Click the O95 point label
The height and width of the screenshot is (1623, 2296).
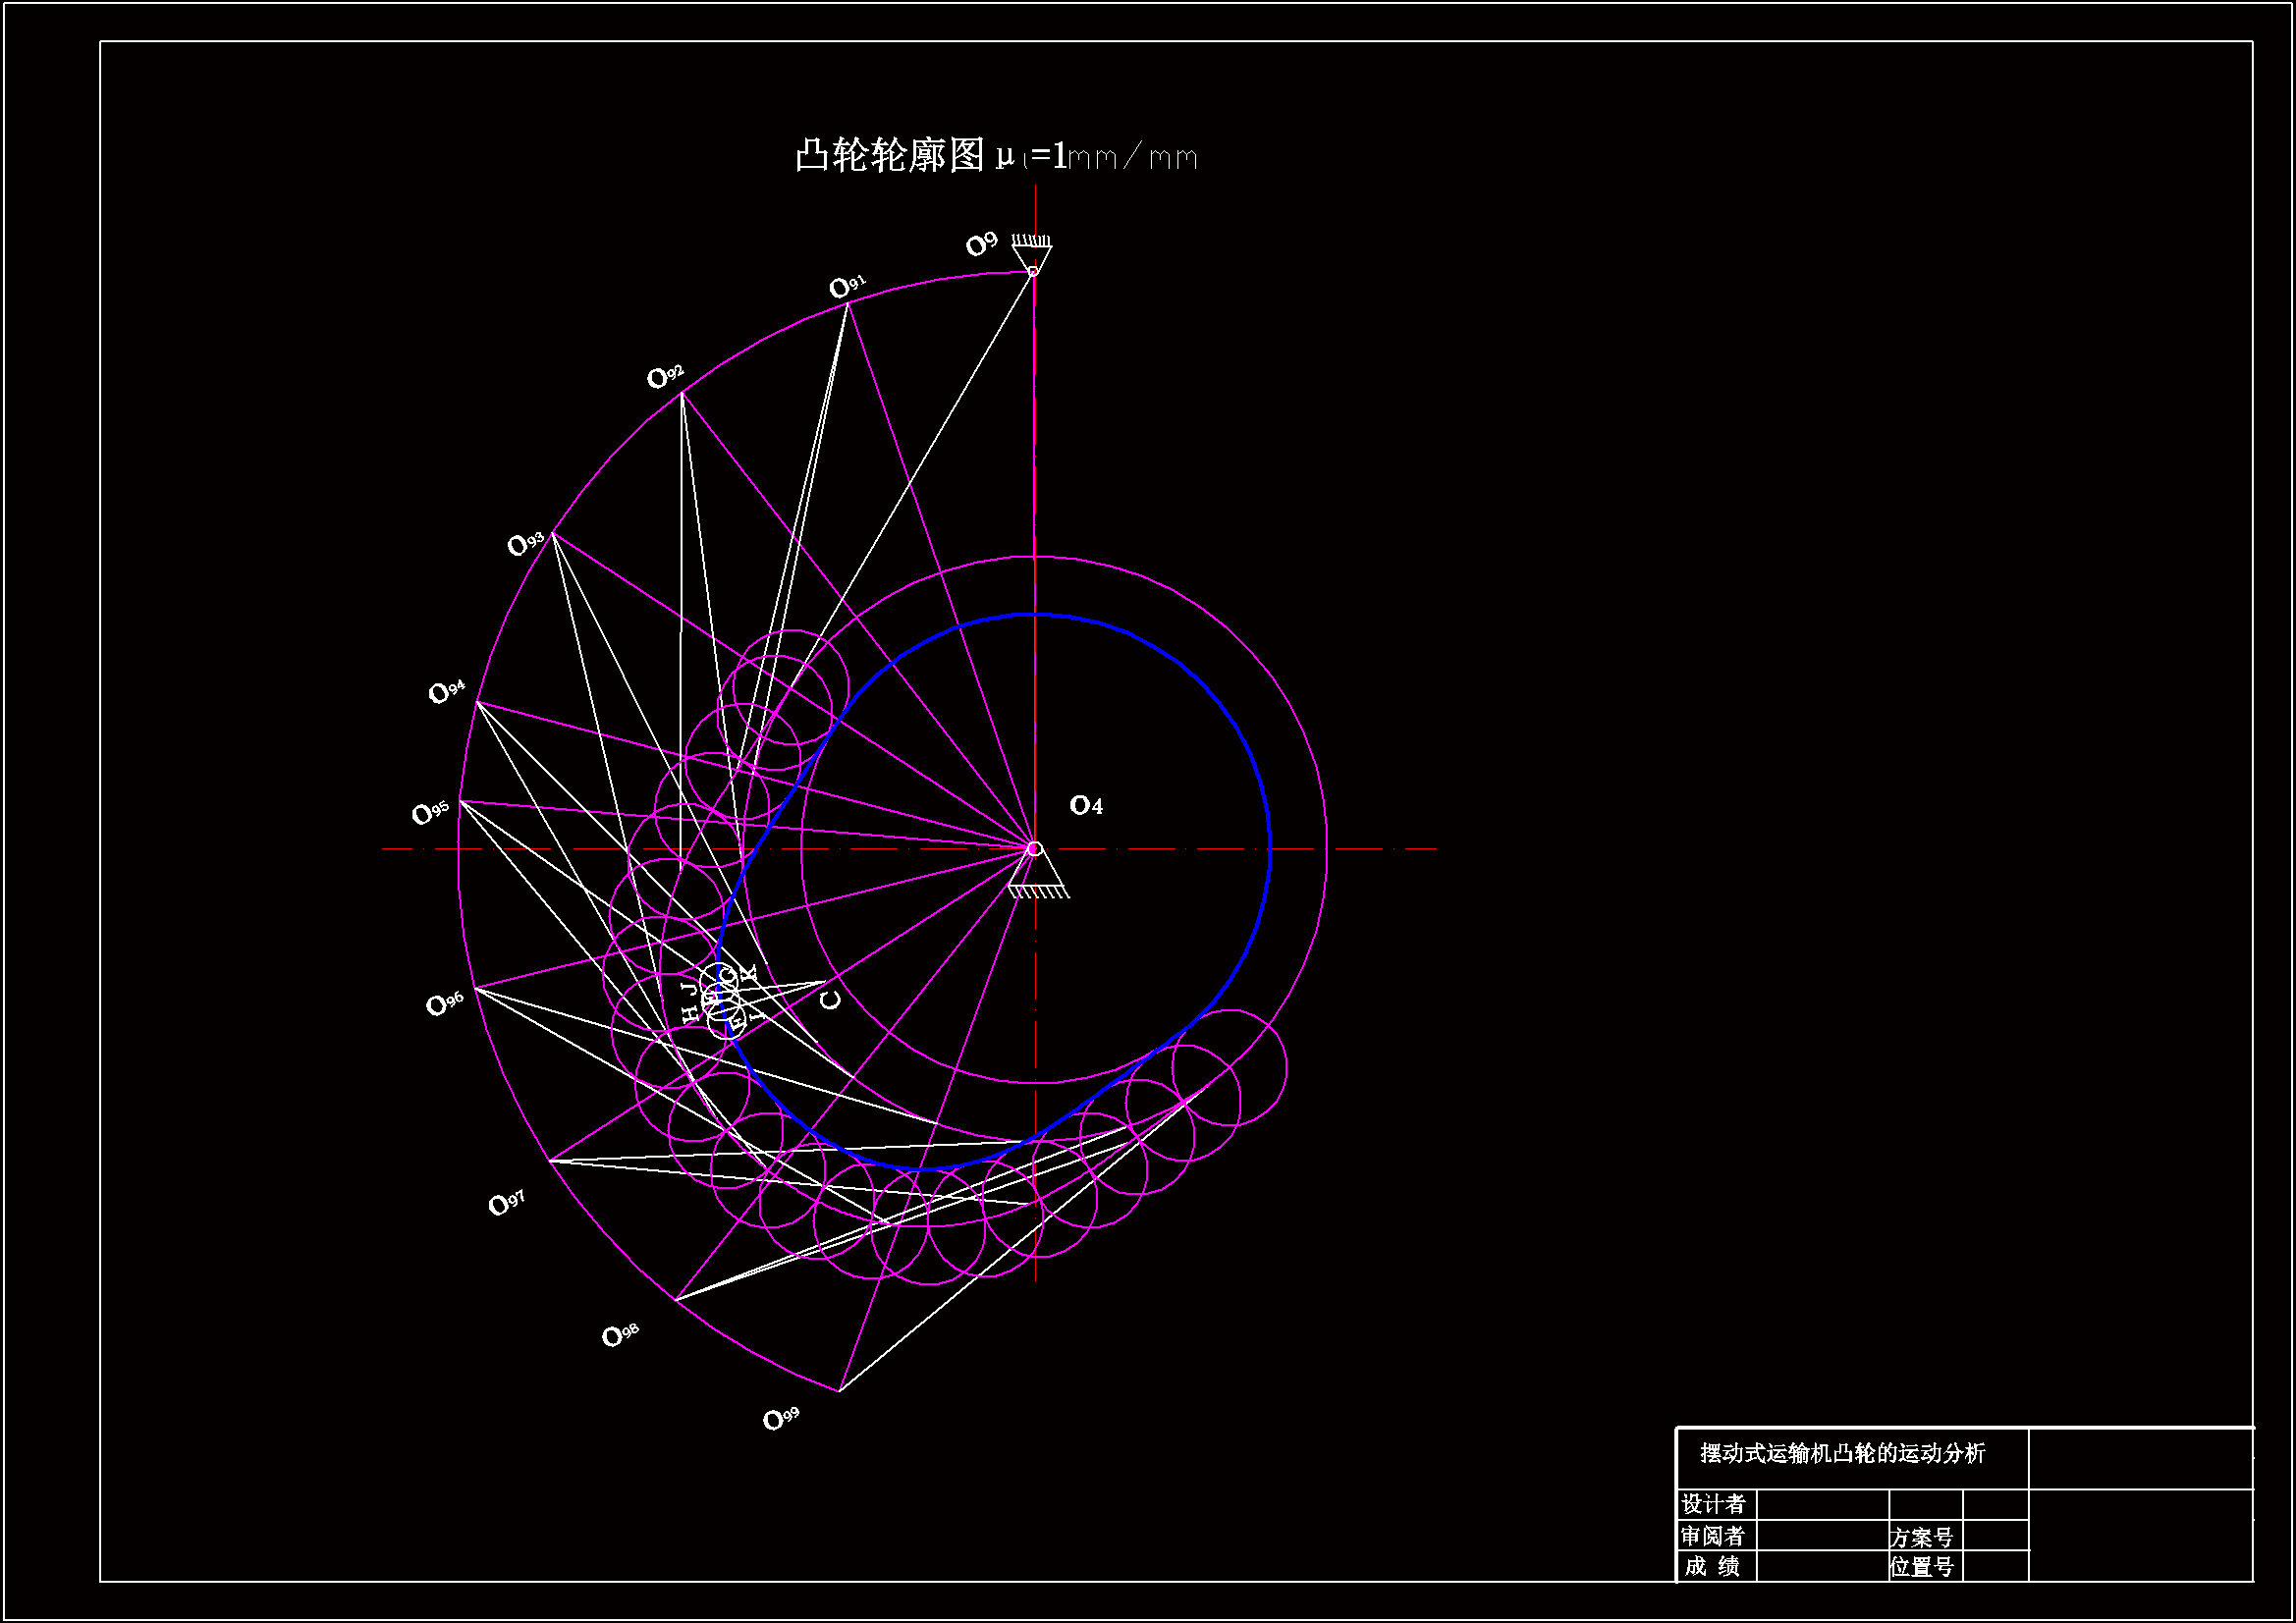pos(431,812)
